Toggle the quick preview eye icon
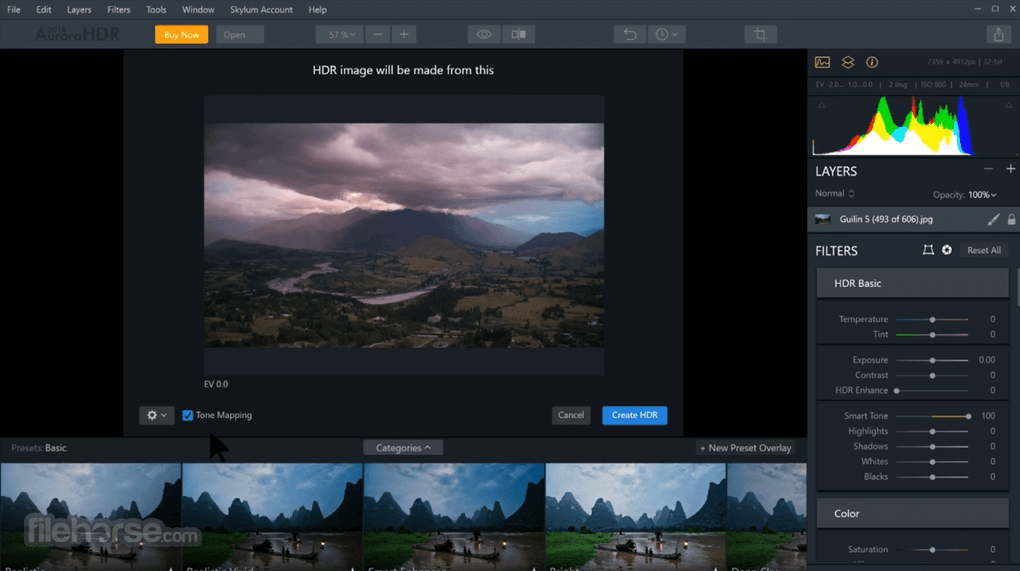 click(x=484, y=34)
